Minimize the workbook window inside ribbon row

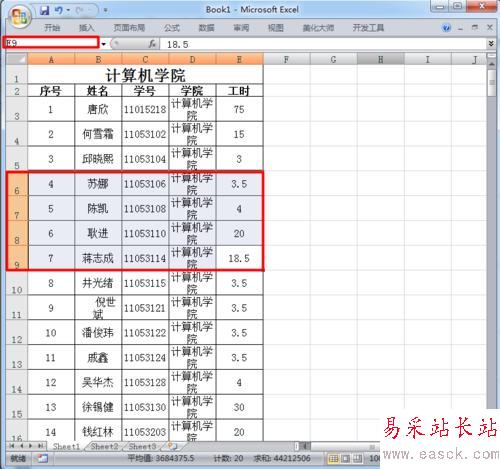[461, 28]
